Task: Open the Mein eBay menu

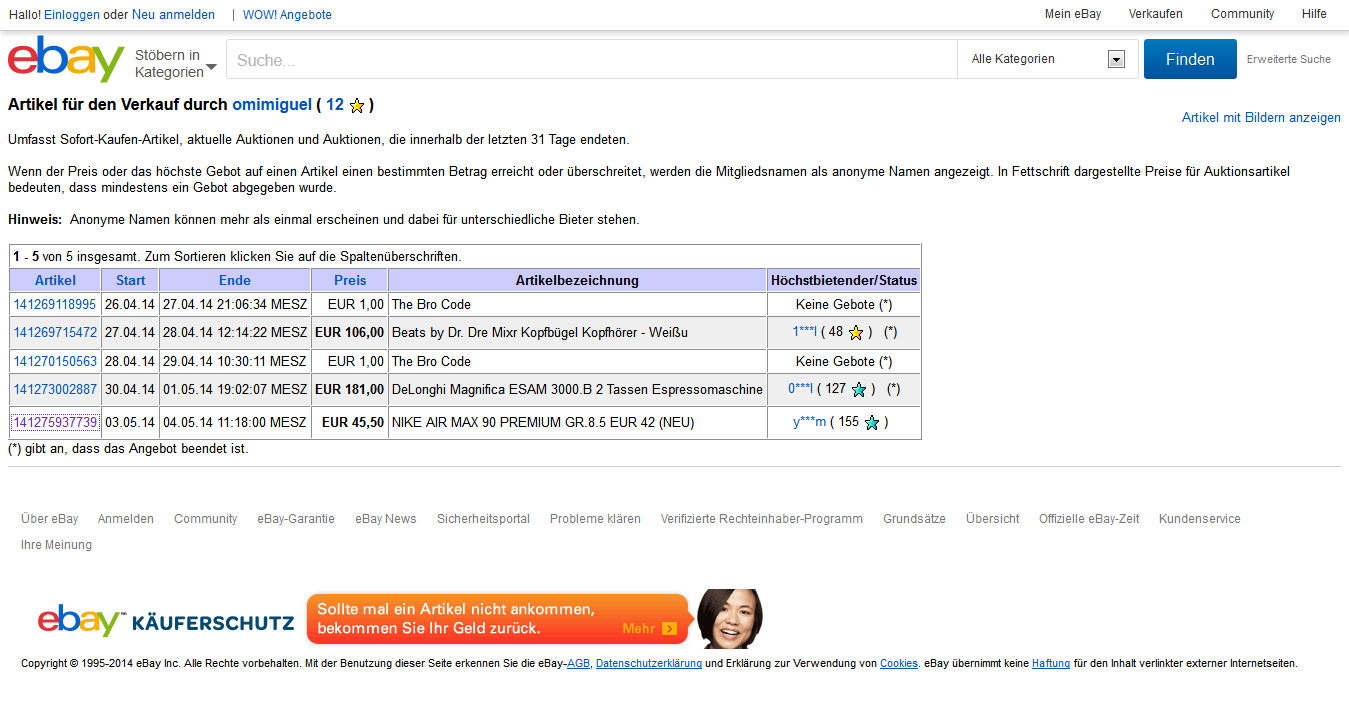Action: tap(1073, 14)
